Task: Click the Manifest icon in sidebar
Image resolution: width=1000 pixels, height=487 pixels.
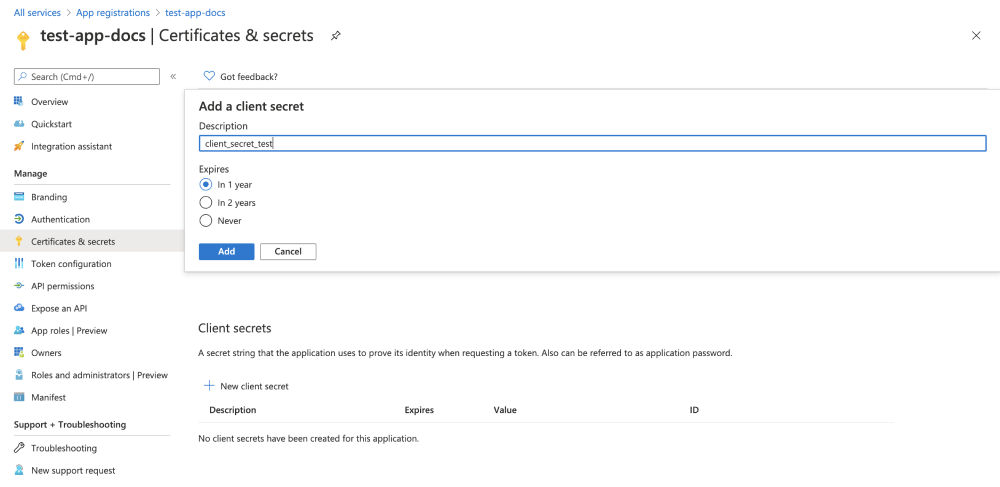Action: 19,397
